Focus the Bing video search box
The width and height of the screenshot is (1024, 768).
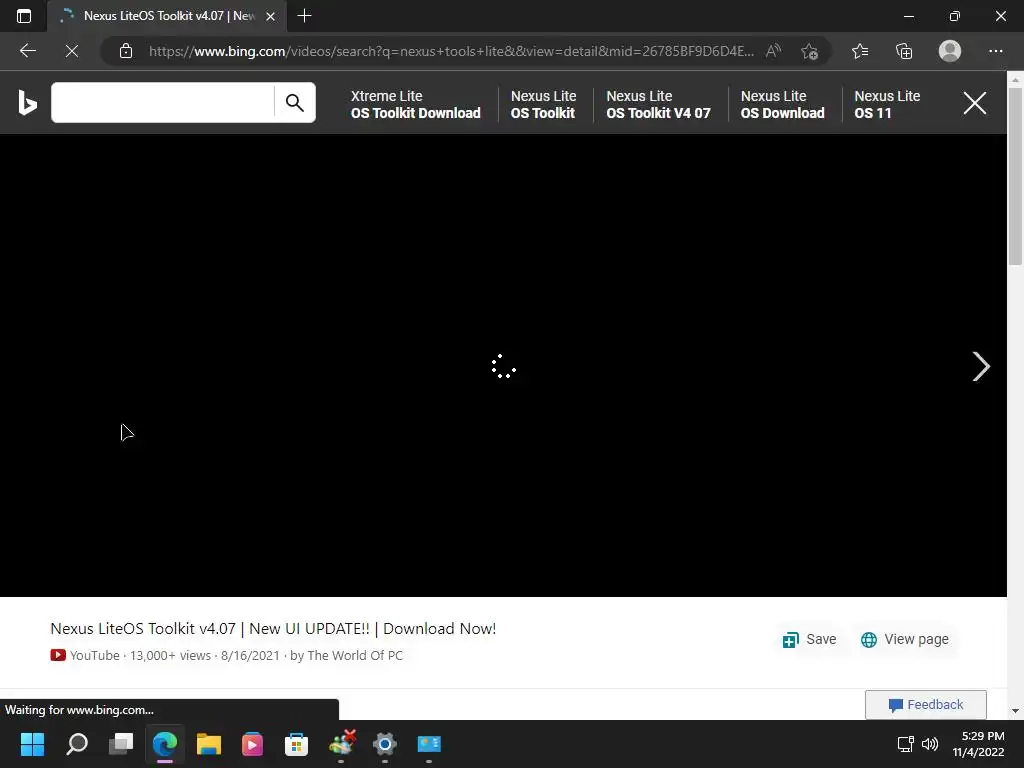pyautogui.click(x=163, y=103)
